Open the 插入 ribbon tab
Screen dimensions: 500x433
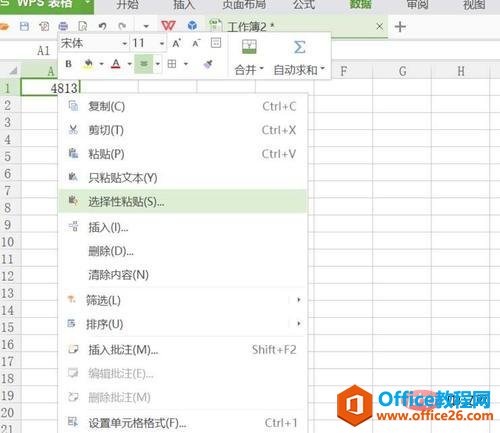point(184,5)
